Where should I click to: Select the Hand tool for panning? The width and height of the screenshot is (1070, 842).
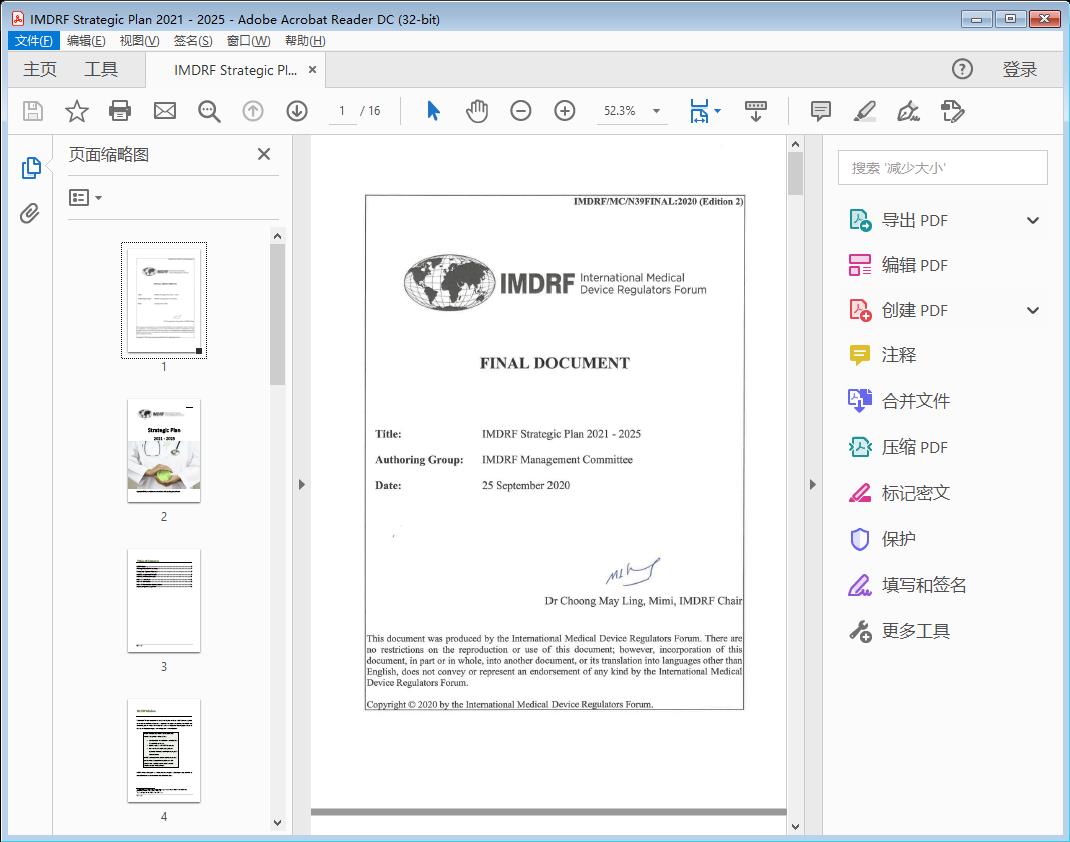(x=477, y=111)
